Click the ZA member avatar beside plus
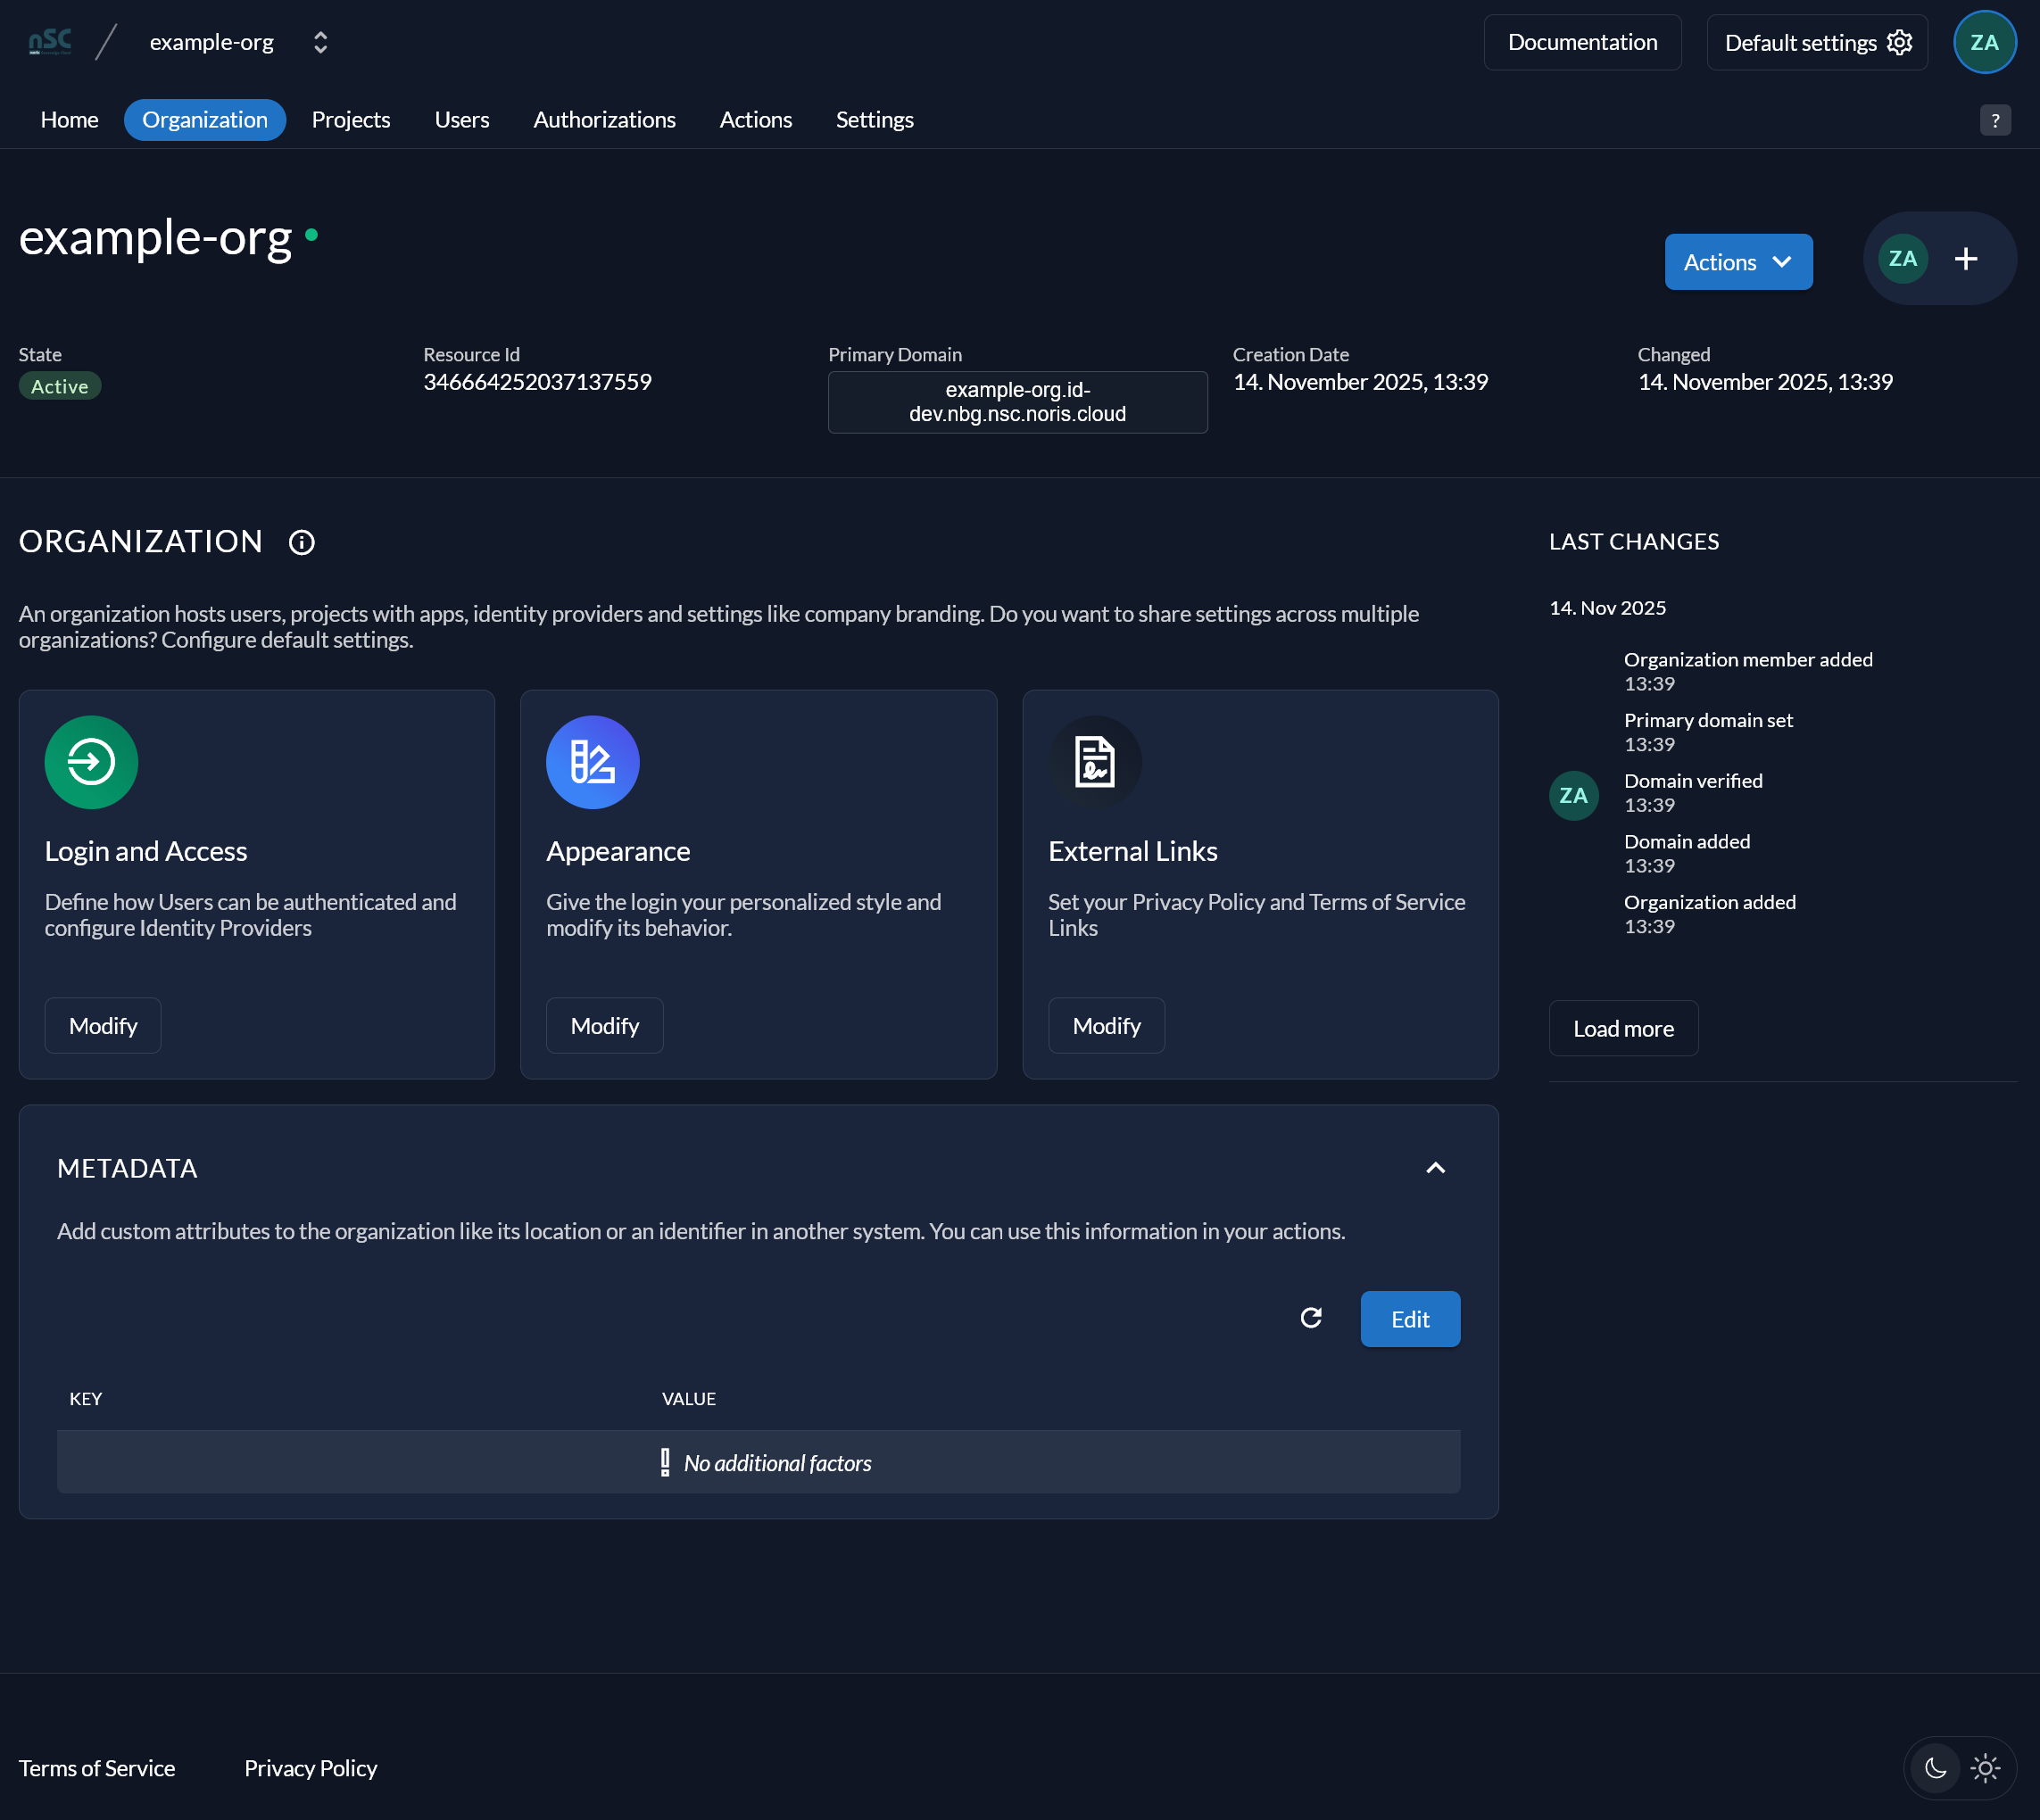This screenshot has height=1820, width=2040. (1903, 259)
